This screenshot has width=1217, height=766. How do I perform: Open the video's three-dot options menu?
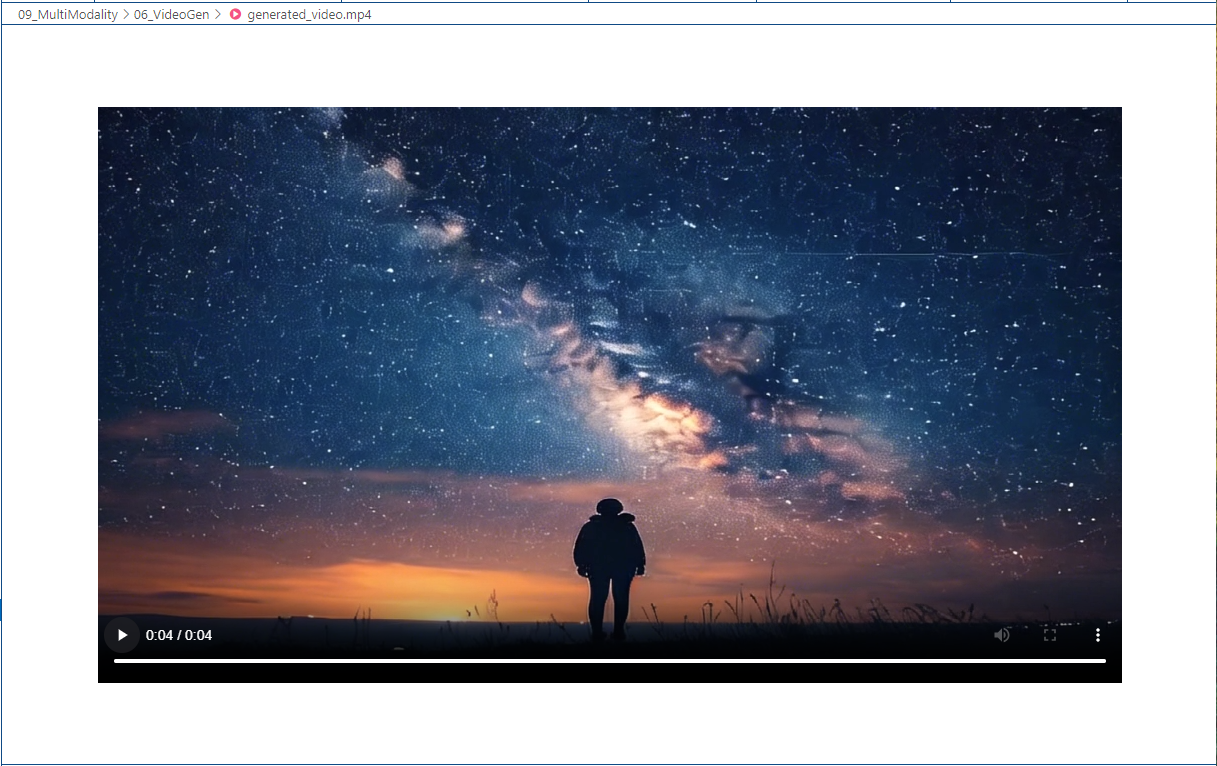(x=1098, y=635)
